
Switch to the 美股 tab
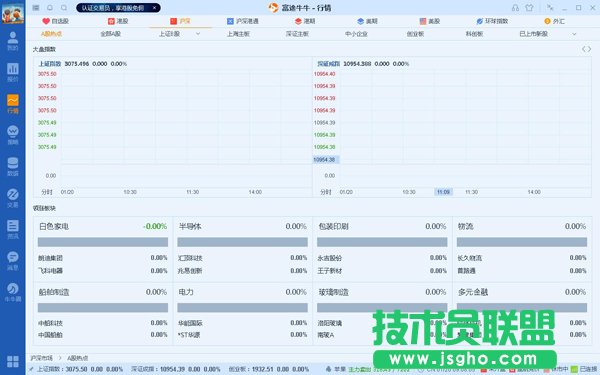point(430,21)
